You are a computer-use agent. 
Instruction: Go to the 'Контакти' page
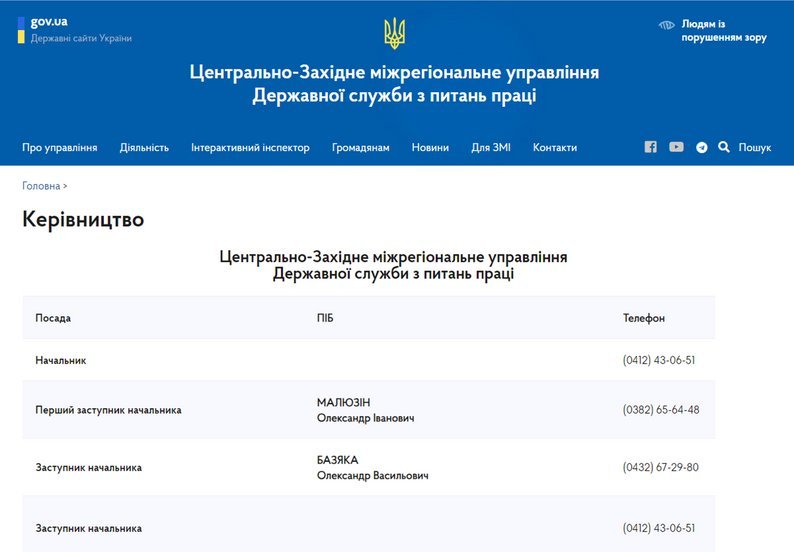[x=554, y=147]
